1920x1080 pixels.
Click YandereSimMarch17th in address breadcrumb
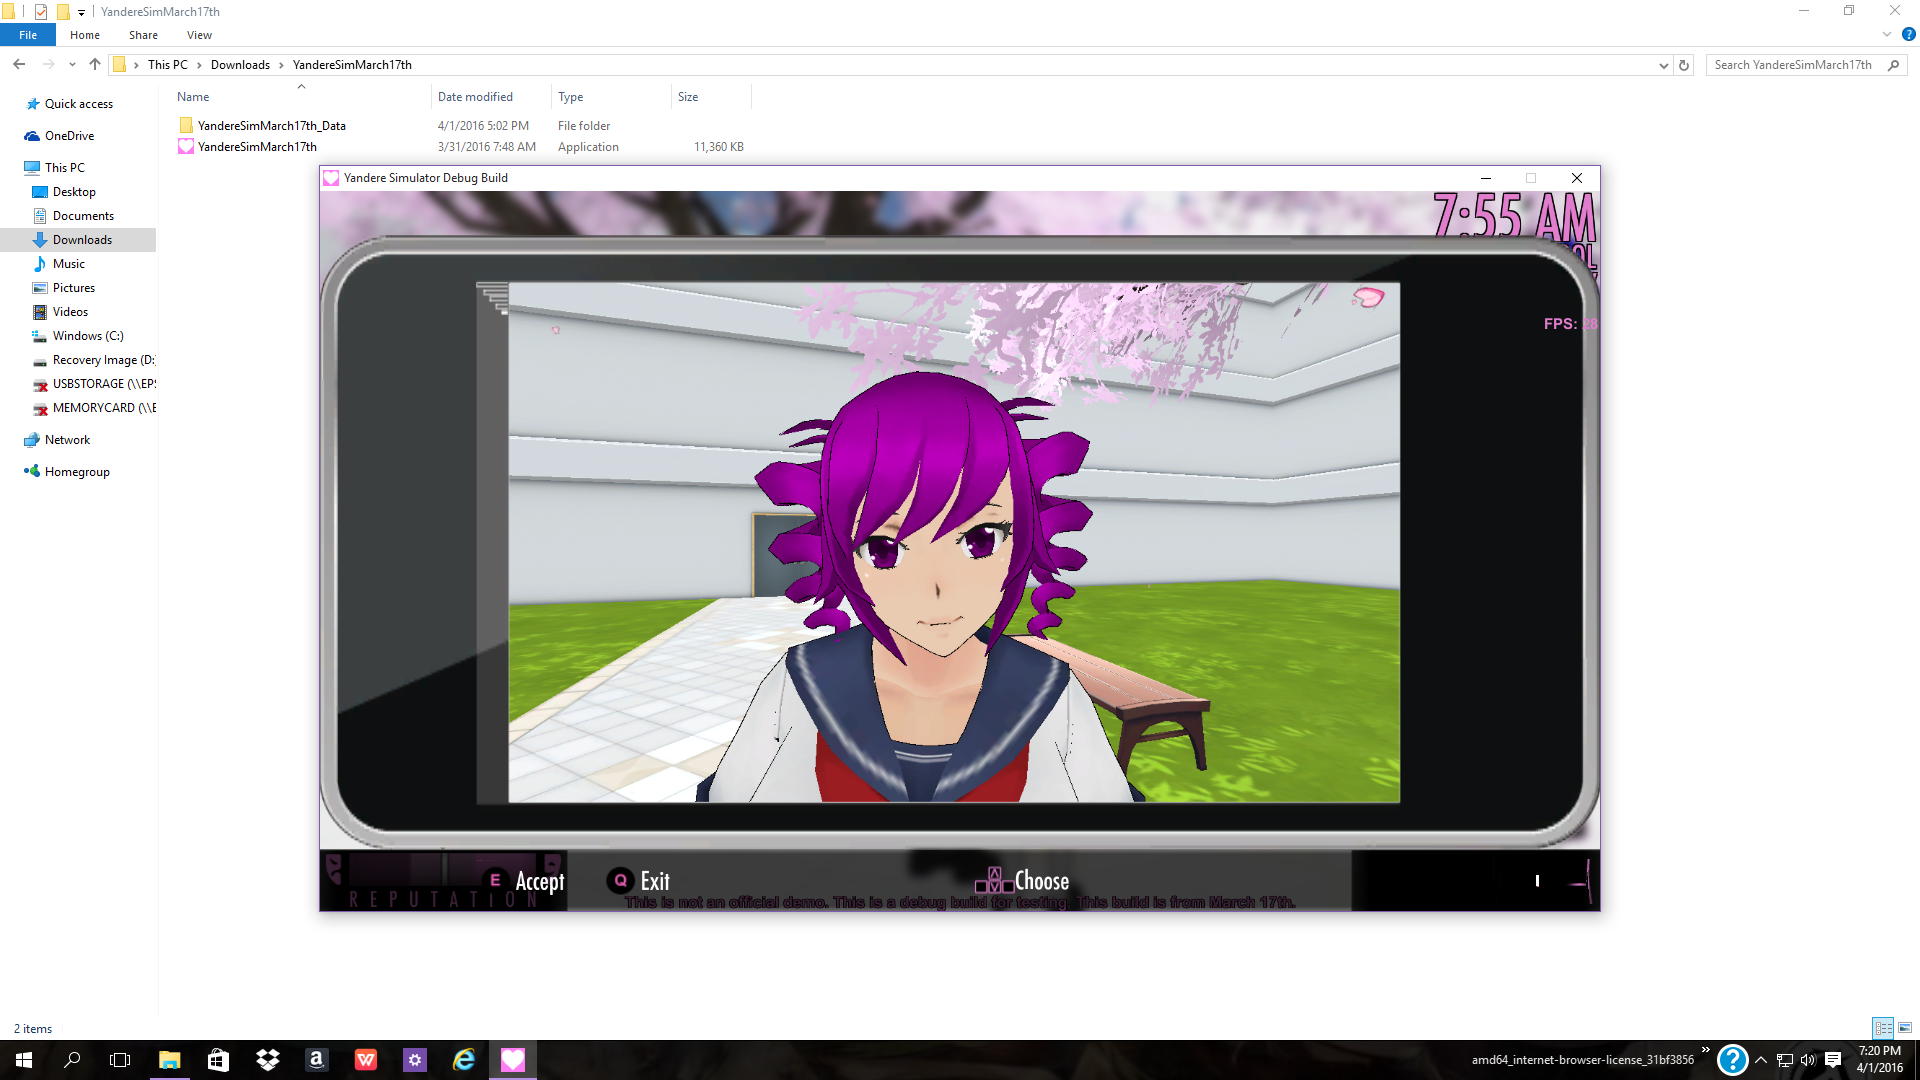pos(352,65)
